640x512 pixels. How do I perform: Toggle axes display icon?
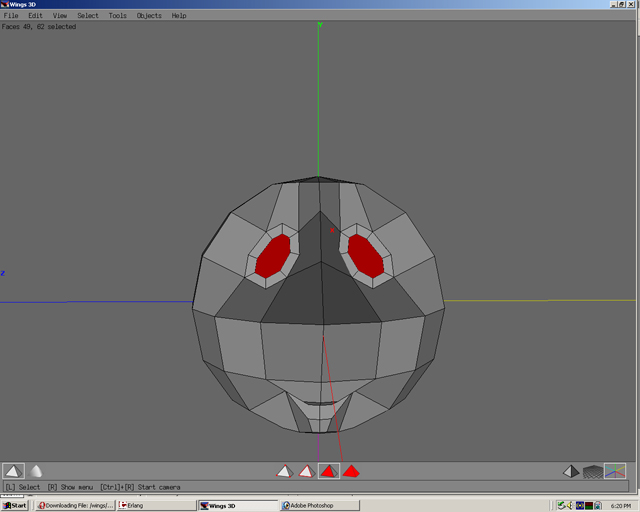point(615,471)
